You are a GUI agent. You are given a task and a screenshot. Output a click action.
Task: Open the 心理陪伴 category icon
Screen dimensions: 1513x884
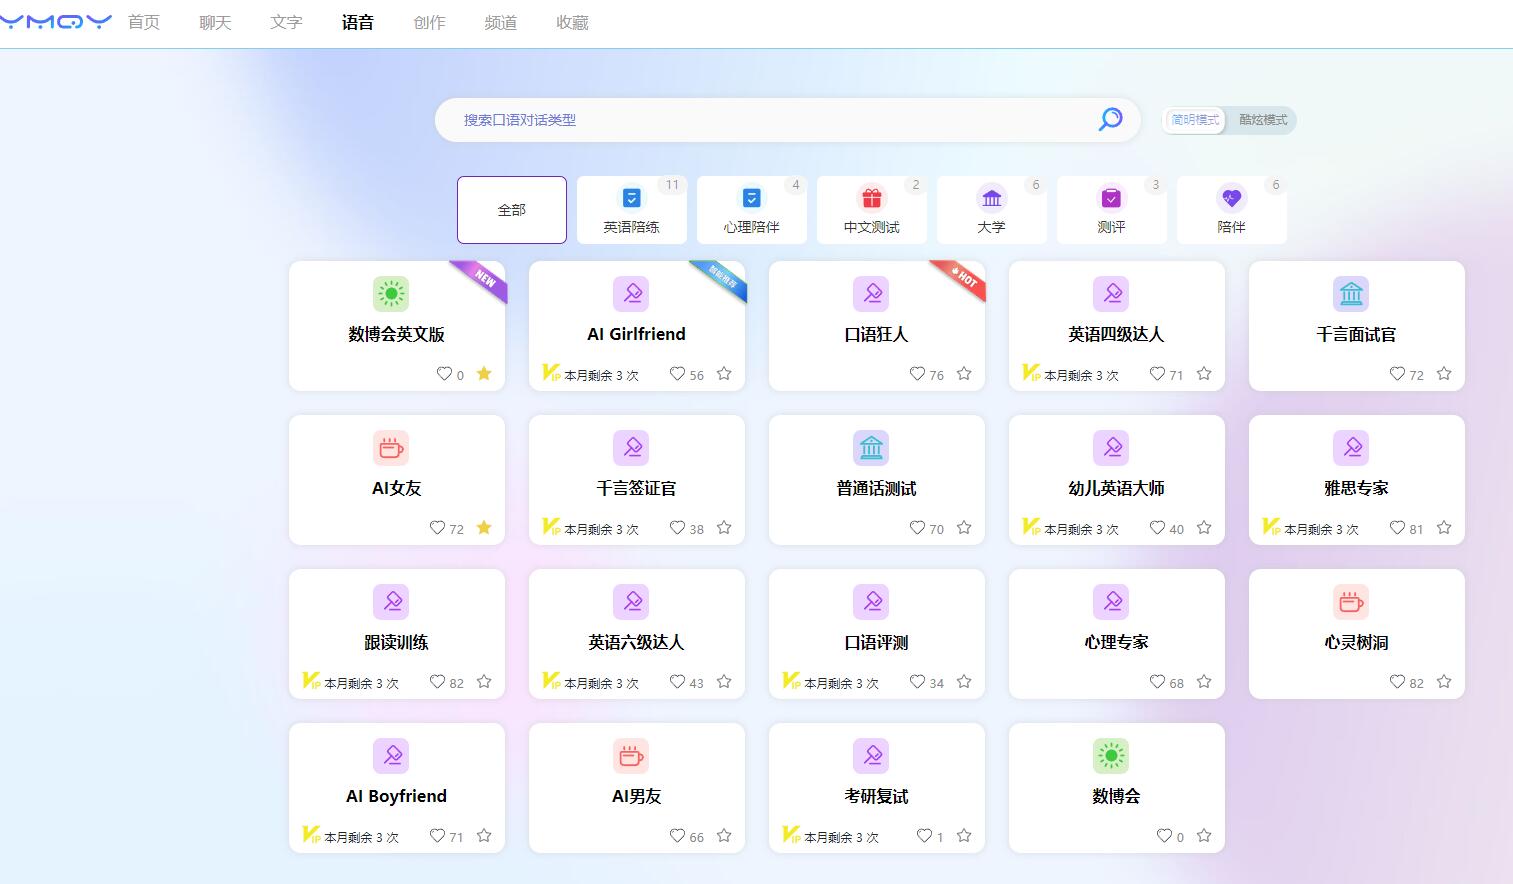coord(751,196)
